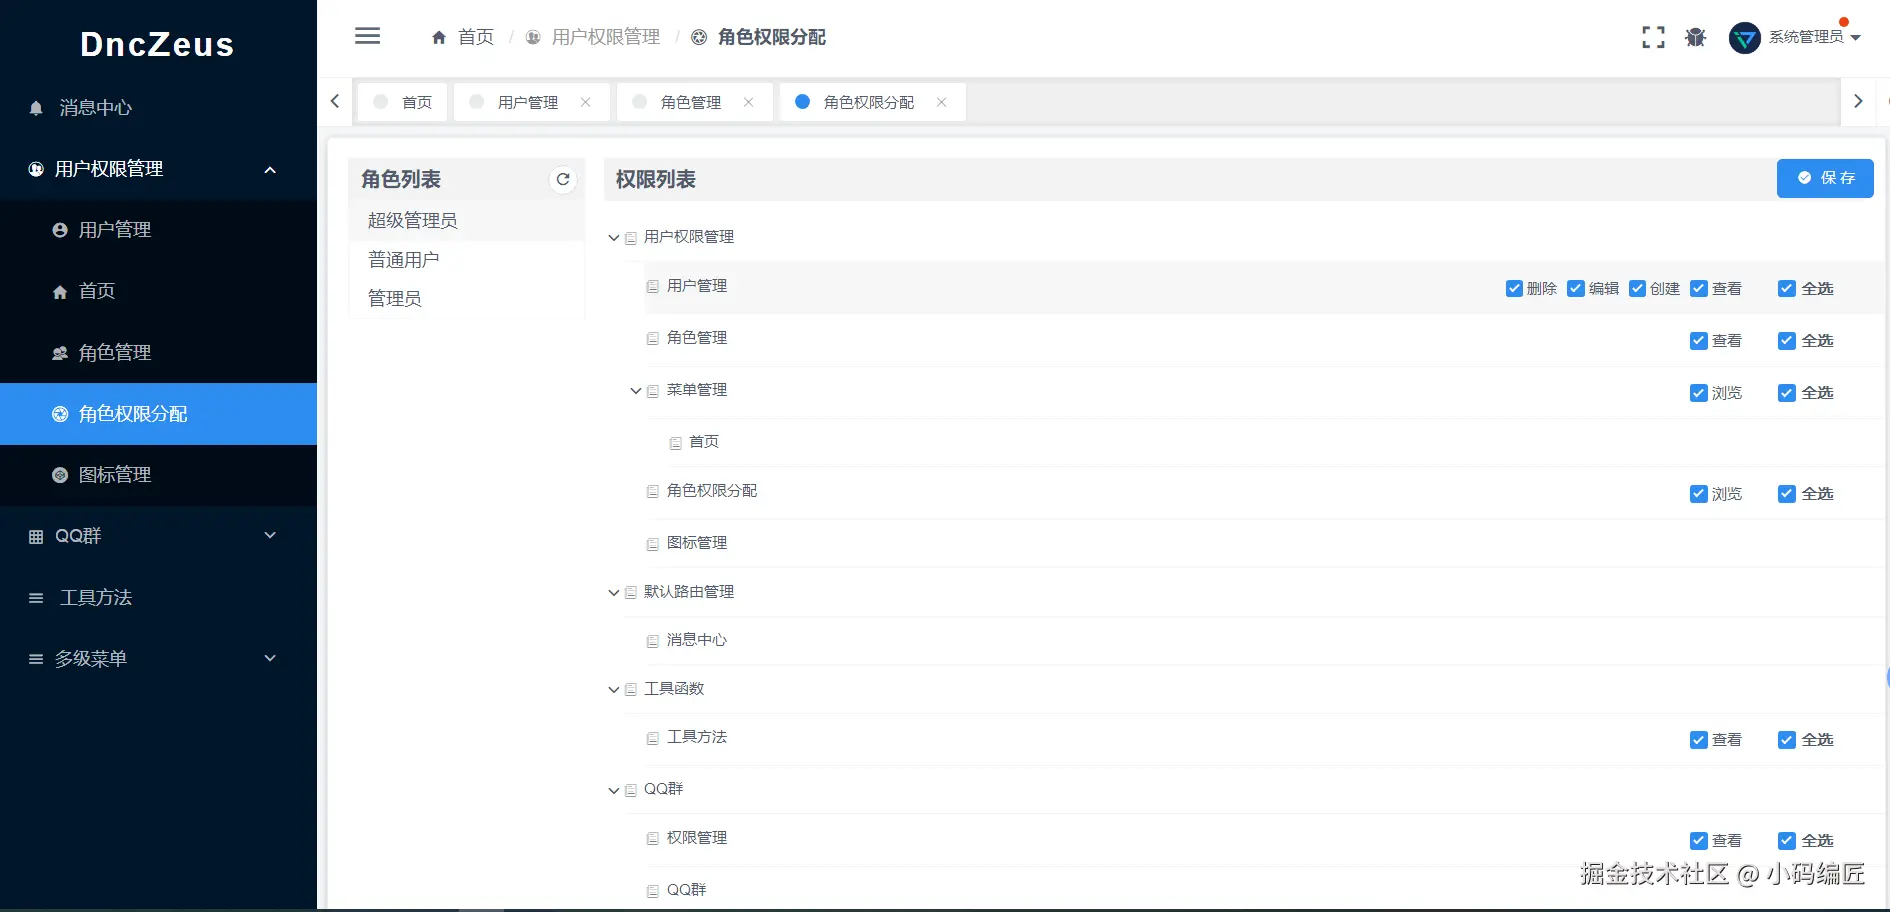The width and height of the screenshot is (1890, 912).
Task: Expand the 多级菜单 sidebar menu chevron
Action: pyautogui.click(x=270, y=658)
